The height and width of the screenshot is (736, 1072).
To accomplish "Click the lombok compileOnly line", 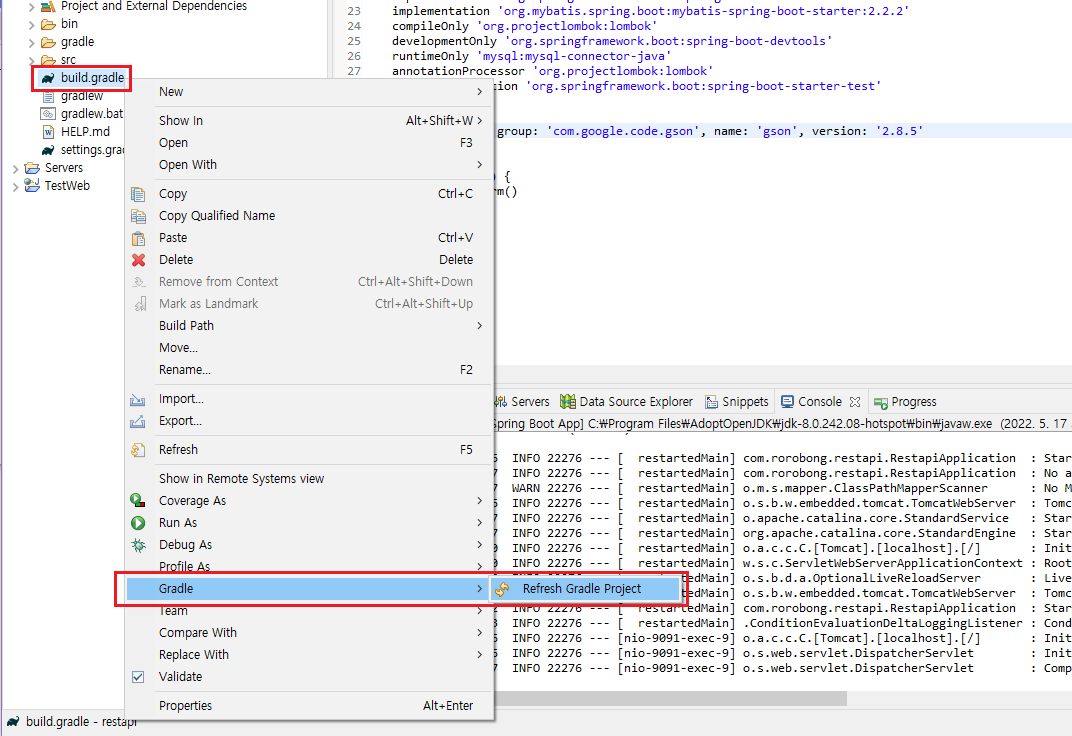I will click(x=524, y=26).
